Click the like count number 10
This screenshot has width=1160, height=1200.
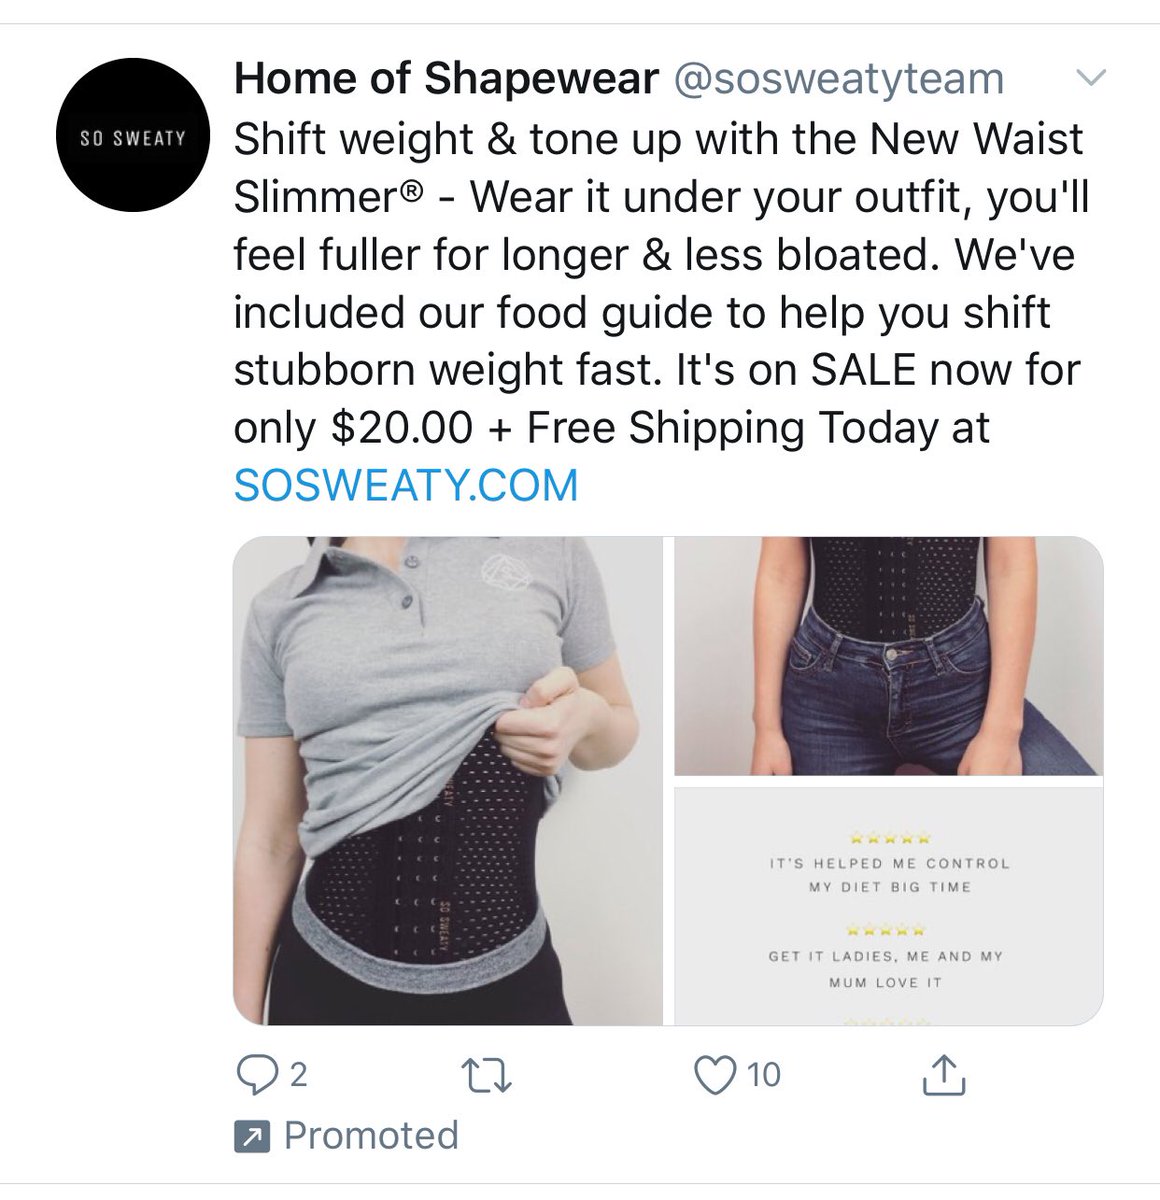[763, 1075]
